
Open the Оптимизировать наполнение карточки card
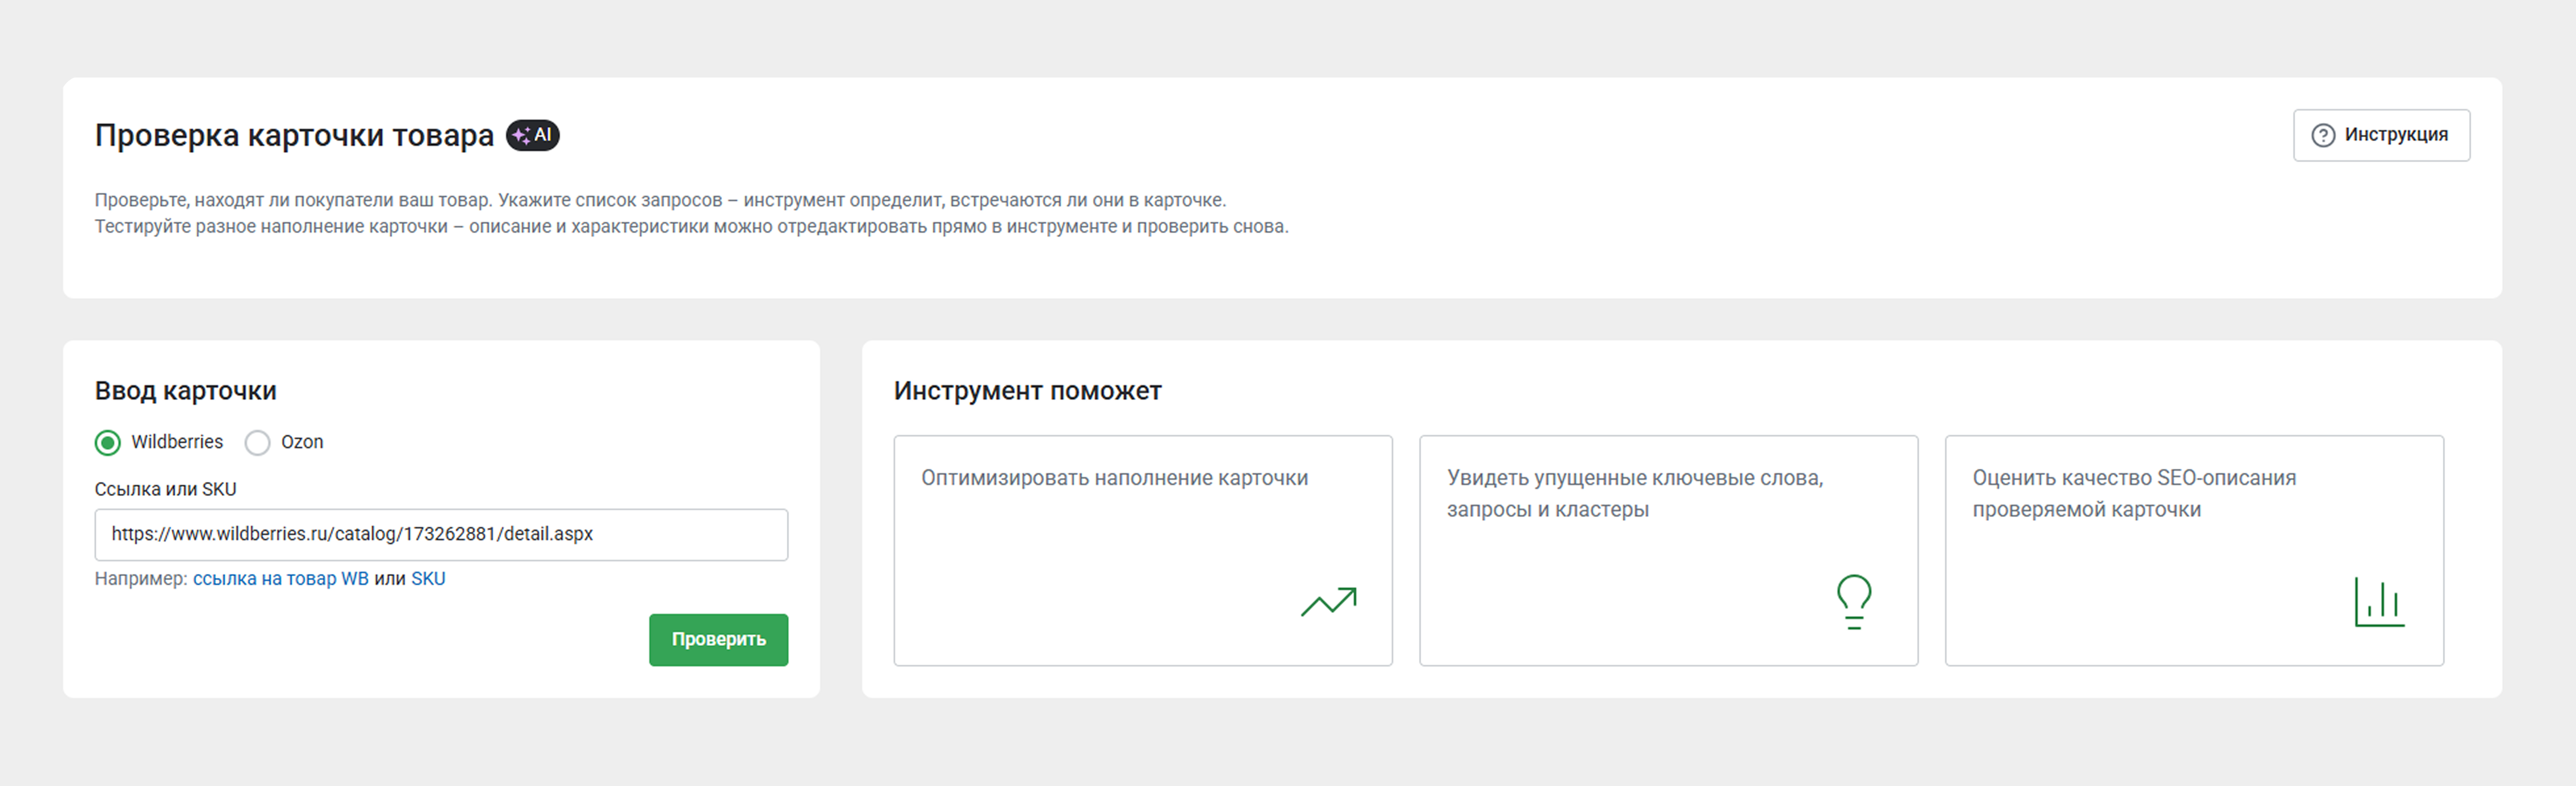(1142, 550)
